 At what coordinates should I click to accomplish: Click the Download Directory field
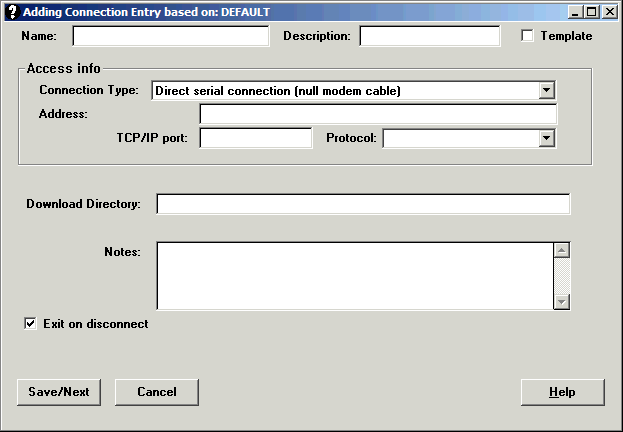pos(362,204)
